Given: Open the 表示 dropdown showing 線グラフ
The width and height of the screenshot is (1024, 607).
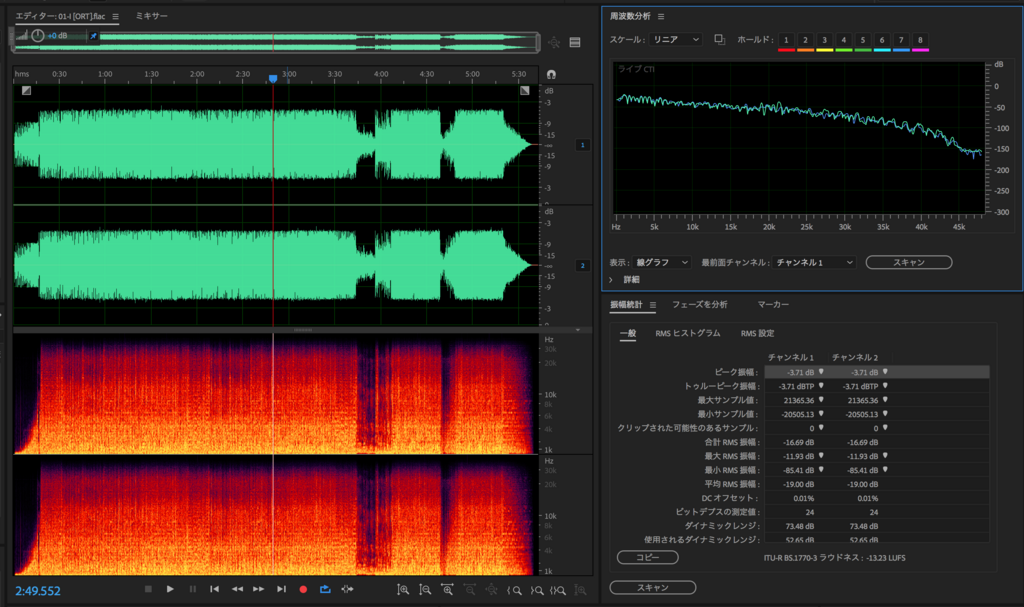Looking at the screenshot, I should coord(662,263).
